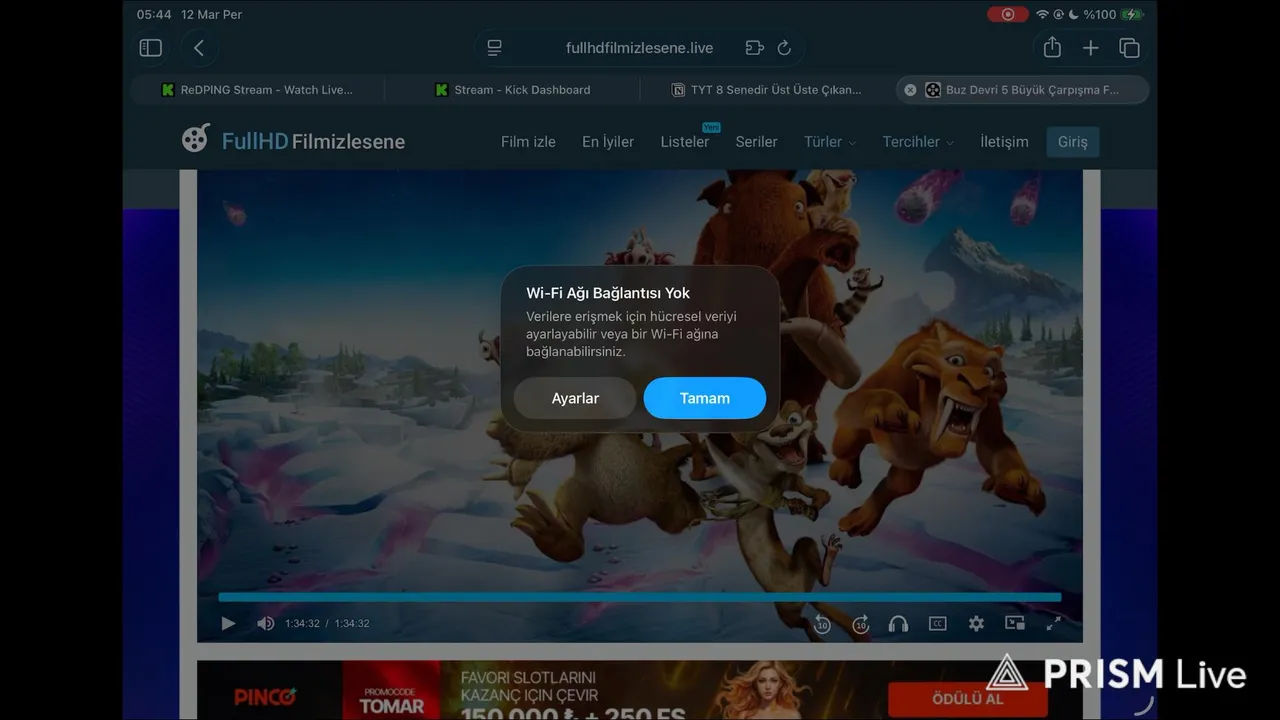The height and width of the screenshot is (720, 1280).
Task: Rewind 10 seconds
Action: coord(822,623)
